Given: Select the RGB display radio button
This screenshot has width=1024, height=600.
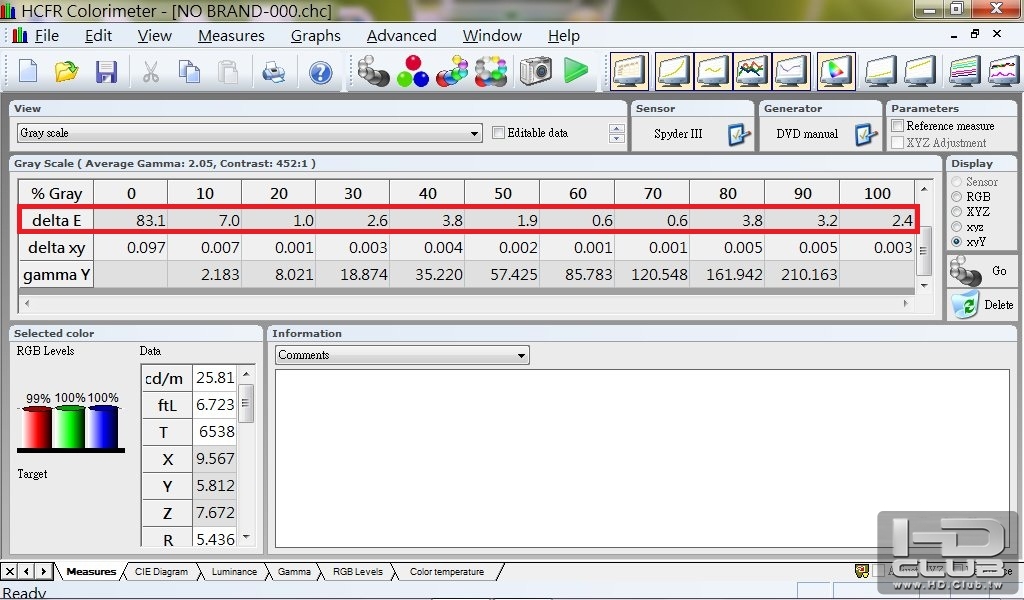Looking at the screenshot, I should pos(957,197).
